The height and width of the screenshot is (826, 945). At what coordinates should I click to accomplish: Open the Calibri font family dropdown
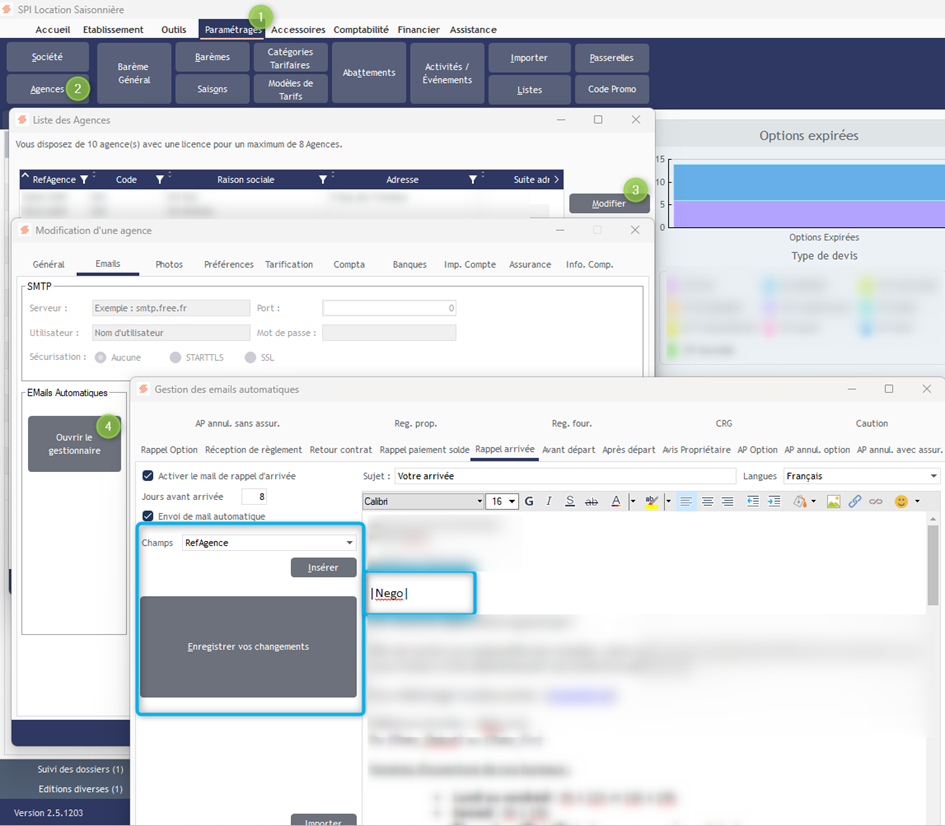pos(478,501)
